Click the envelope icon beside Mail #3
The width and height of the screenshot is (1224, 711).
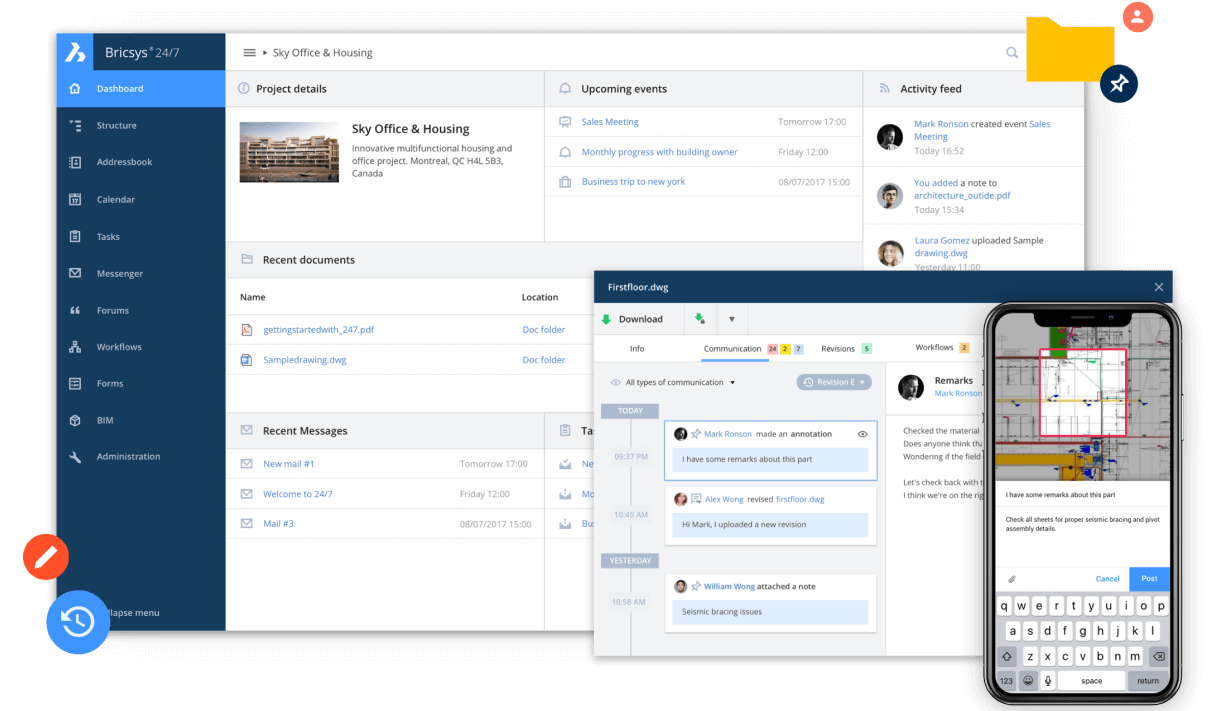(x=246, y=524)
